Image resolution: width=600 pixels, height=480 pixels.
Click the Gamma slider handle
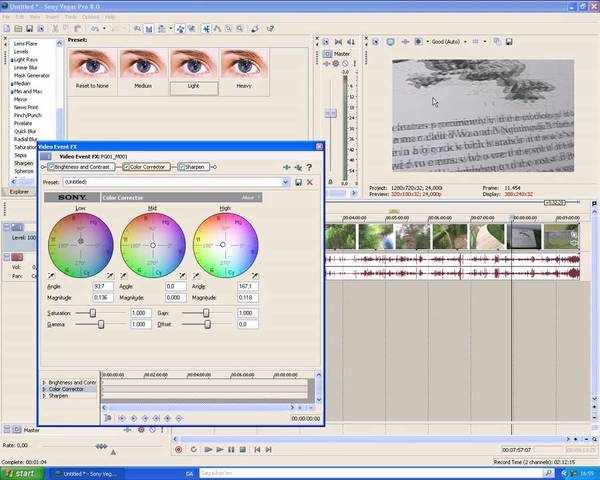pos(101,324)
